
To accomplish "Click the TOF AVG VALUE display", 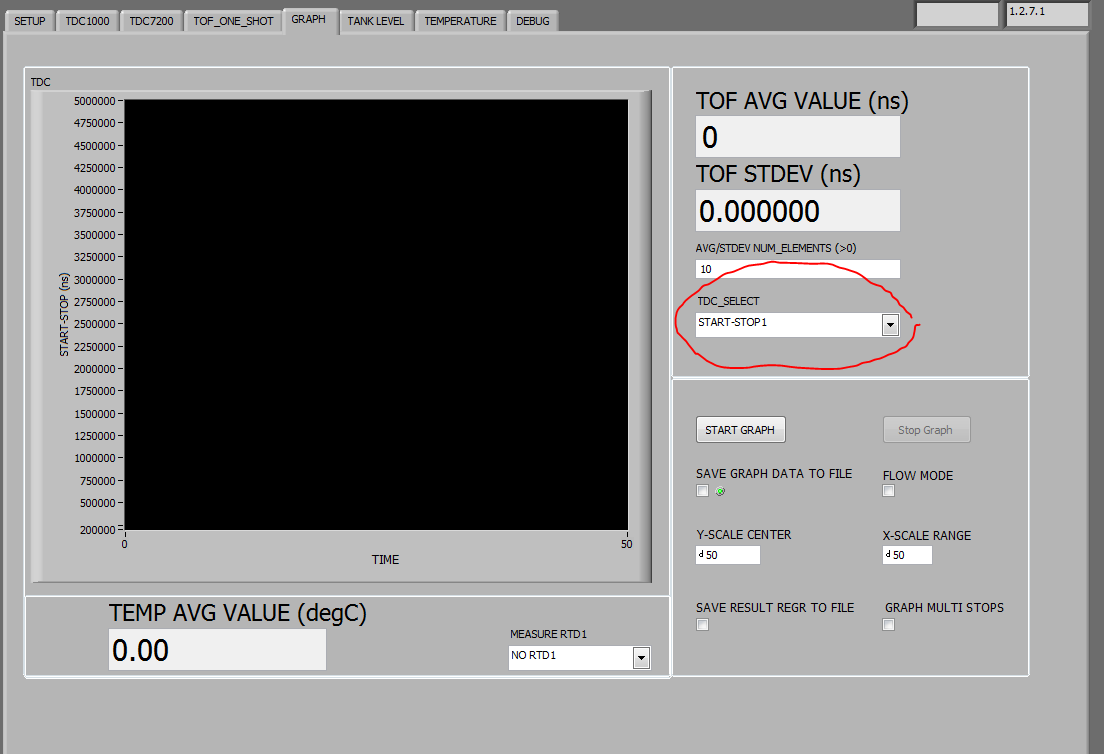I will click(798, 137).
